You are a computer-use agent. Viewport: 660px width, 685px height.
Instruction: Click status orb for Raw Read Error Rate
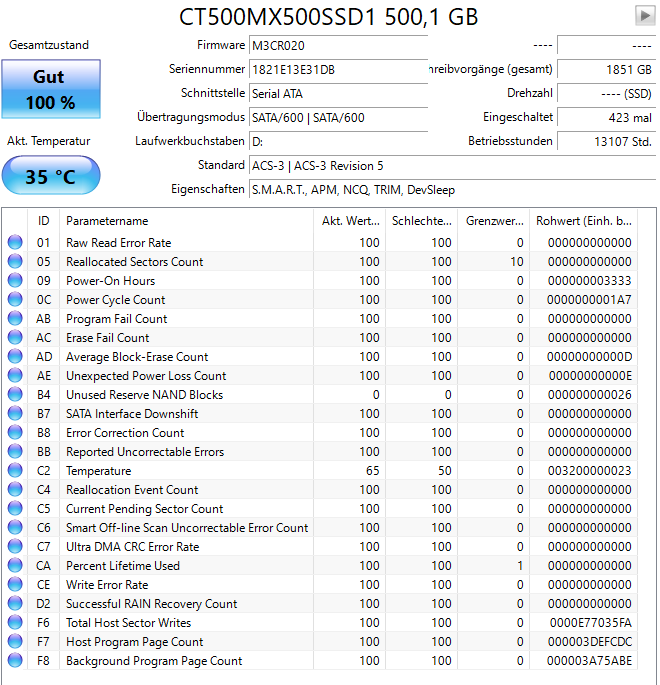(x=15, y=242)
